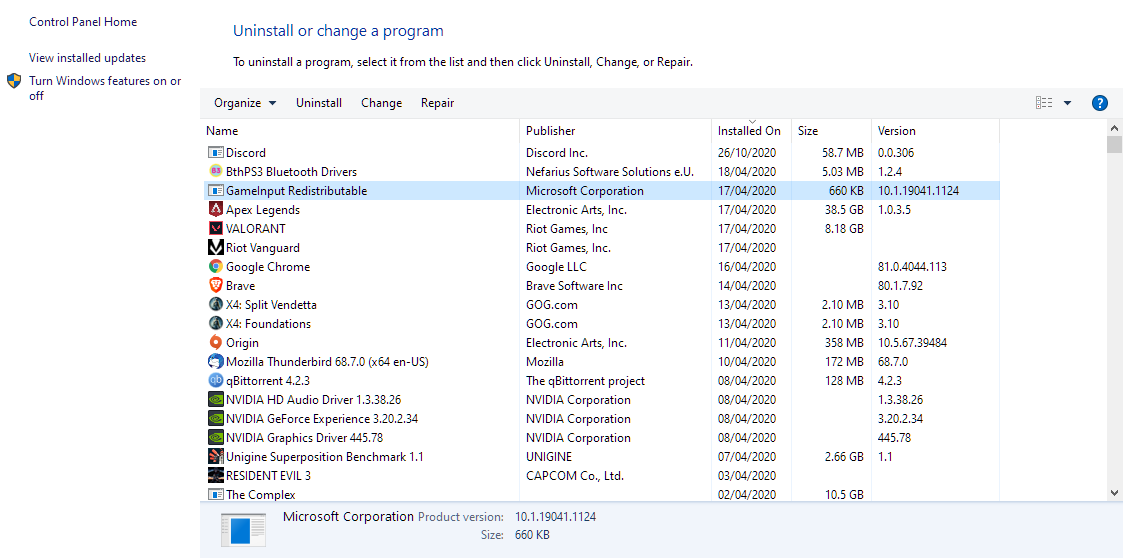Click the Mozilla Thunderbird icon
1123x558 pixels.
tap(216, 362)
